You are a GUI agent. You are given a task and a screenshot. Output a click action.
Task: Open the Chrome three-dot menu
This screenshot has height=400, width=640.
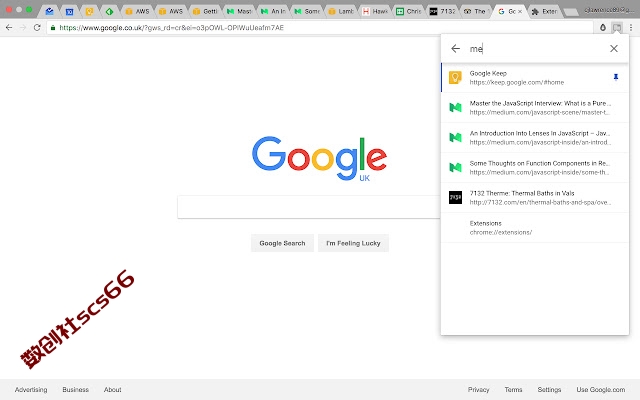(631, 28)
